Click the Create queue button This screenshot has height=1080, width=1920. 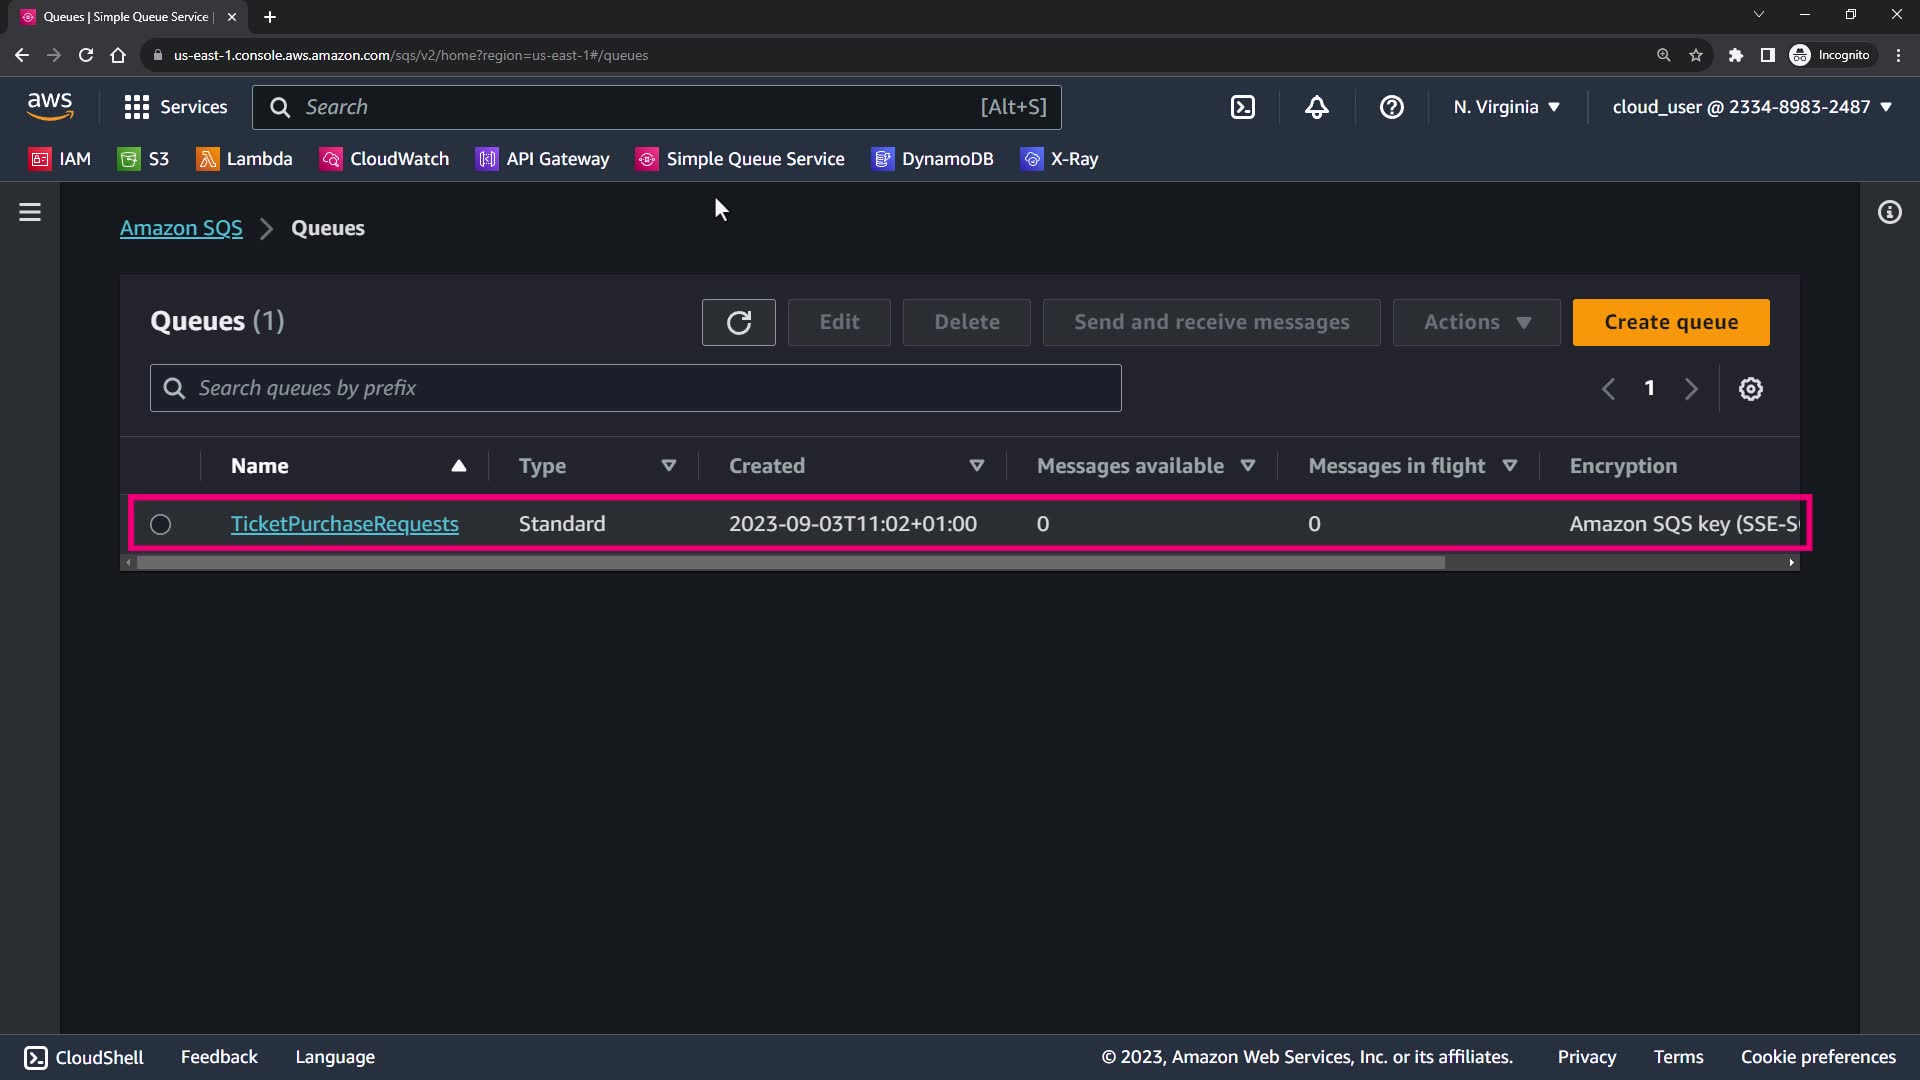1670,322
